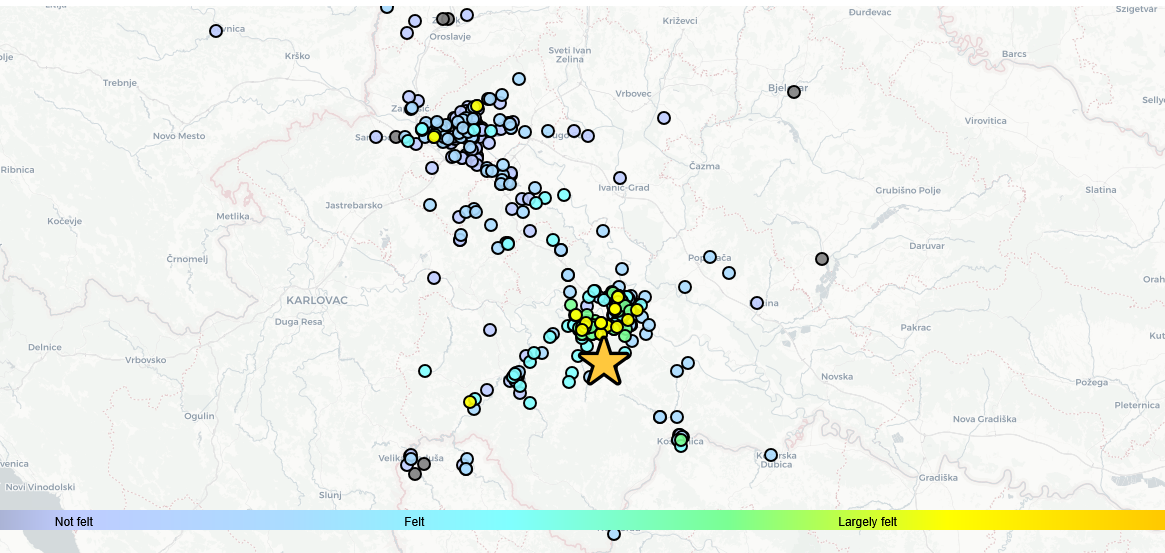Viewport: 1165px width, 553px height.
Task: Select the gray marker west of Daruvar
Action: 822,259
